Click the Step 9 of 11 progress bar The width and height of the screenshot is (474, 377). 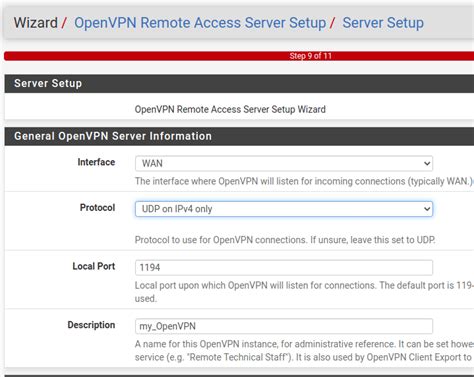click(x=239, y=56)
